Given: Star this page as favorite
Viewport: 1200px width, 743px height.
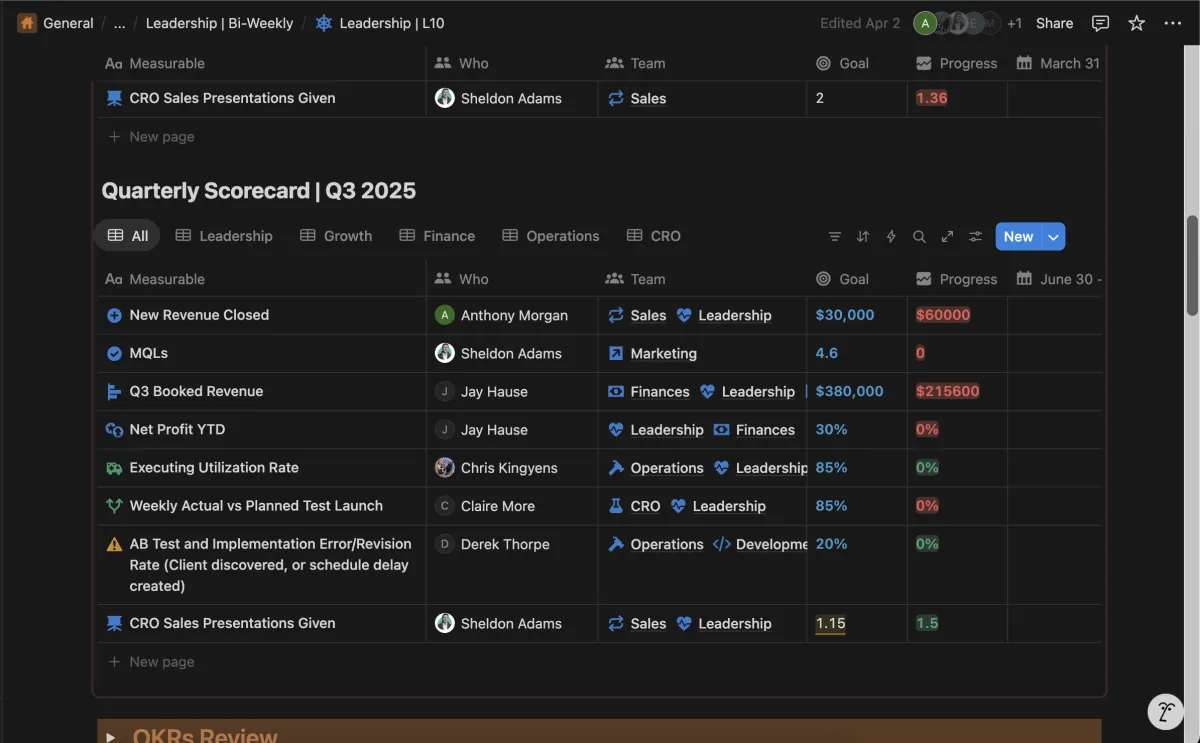Looking at the screenshot, I should [x=1137, y=23].
